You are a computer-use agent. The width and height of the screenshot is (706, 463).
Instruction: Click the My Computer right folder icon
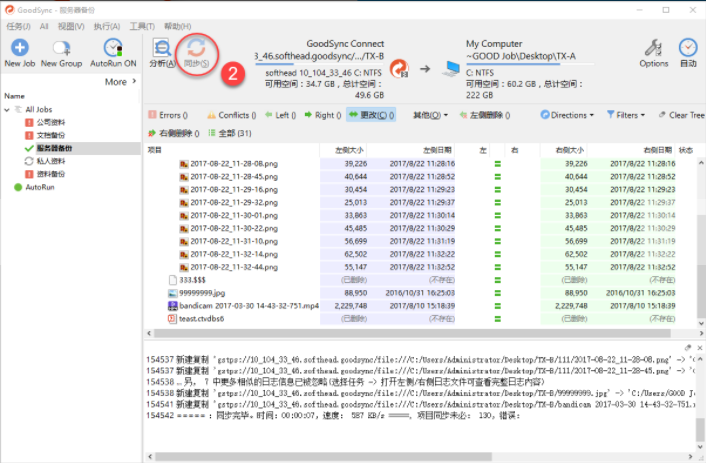(451, 68)
